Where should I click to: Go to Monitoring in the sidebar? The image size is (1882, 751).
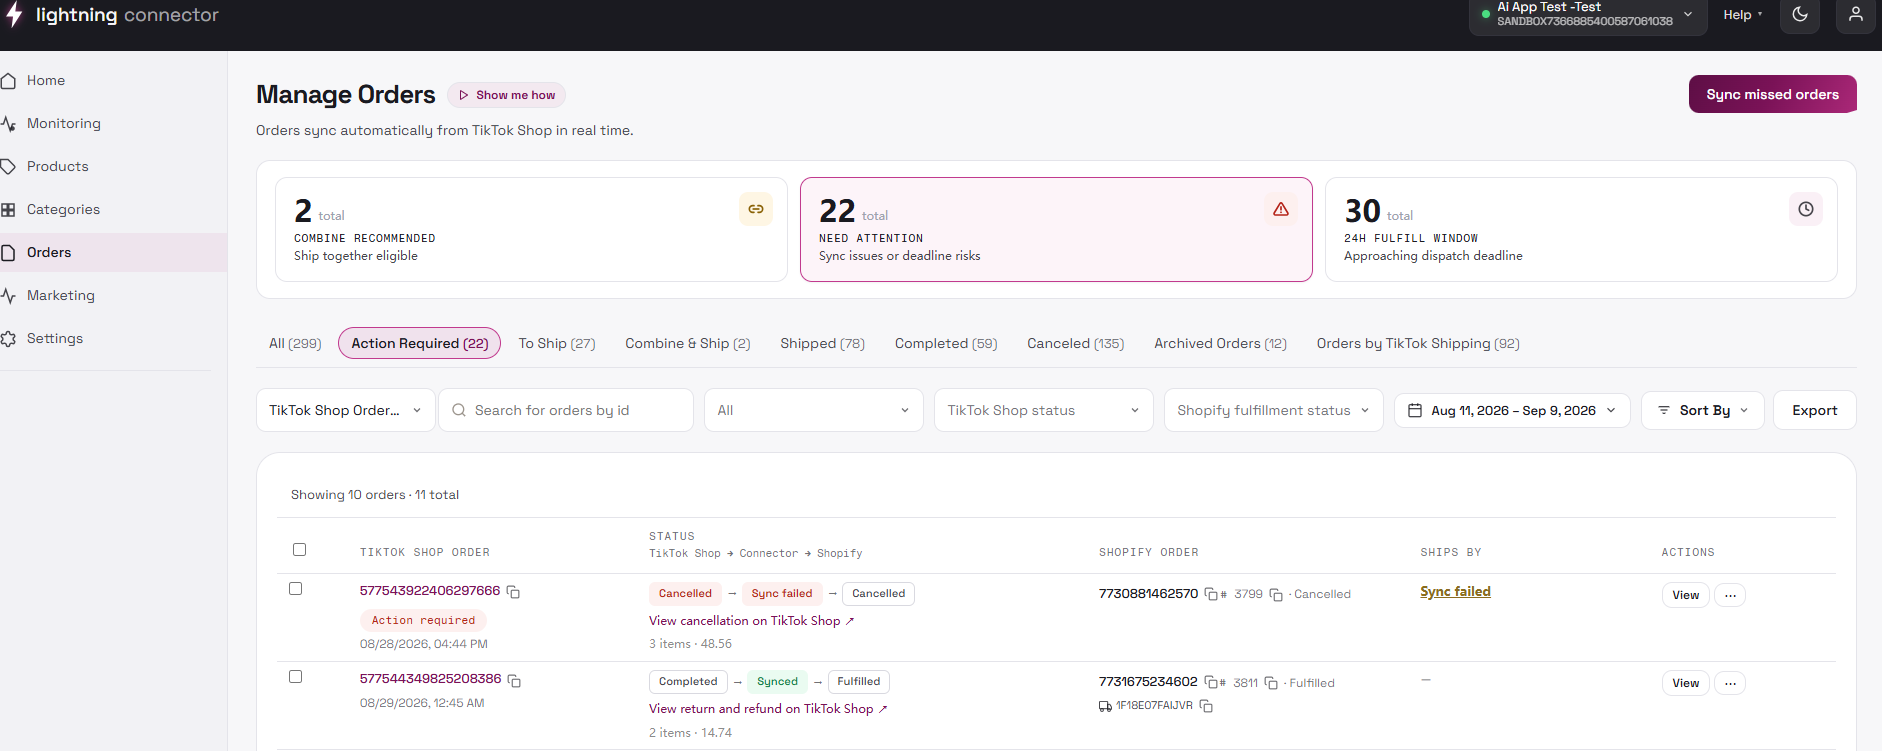[64, 123]
